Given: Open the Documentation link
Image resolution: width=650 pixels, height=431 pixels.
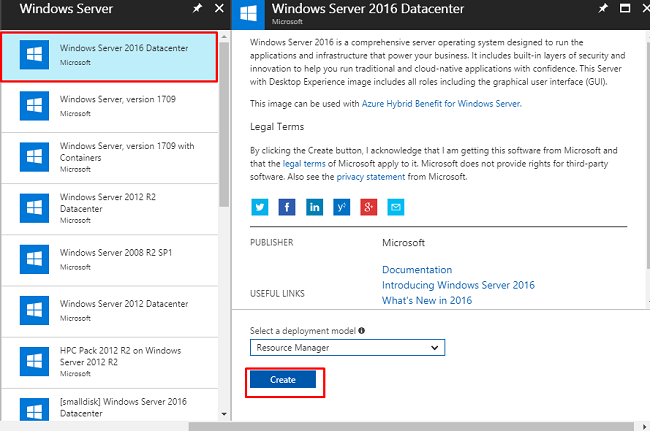Looking at the screenshot, I should (x=417, y=270).
